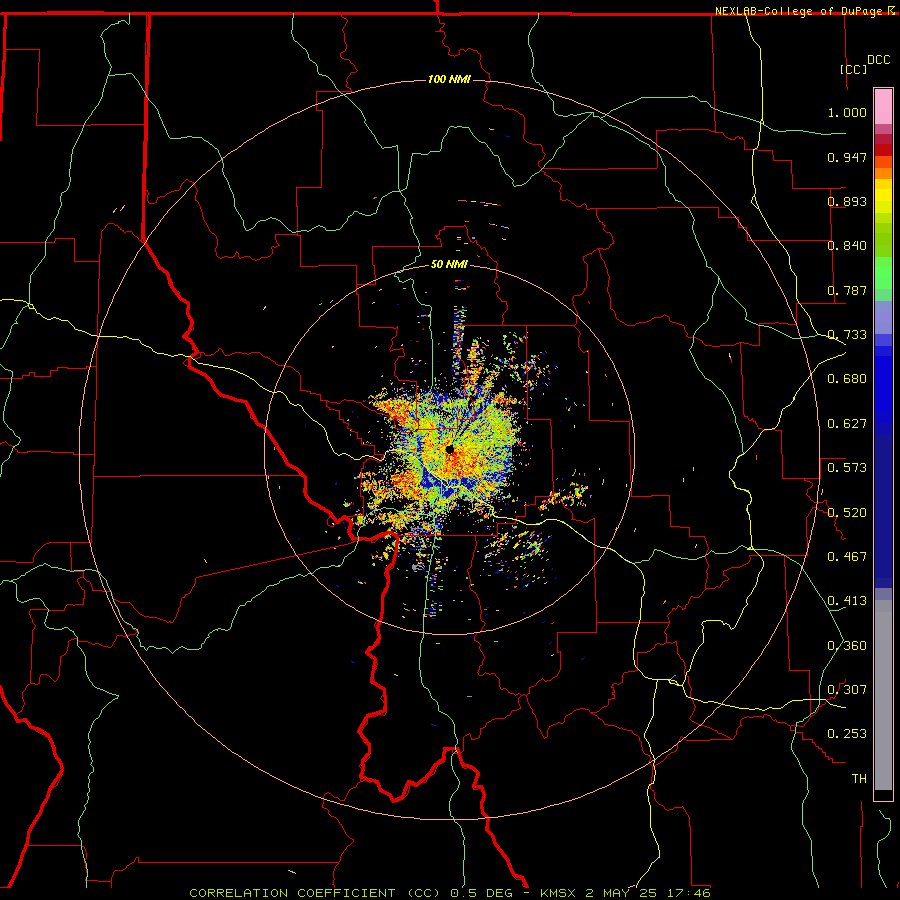Click the TH threshold label on the legend
This screenshot has height=900, width=900.
coord(859,779)
